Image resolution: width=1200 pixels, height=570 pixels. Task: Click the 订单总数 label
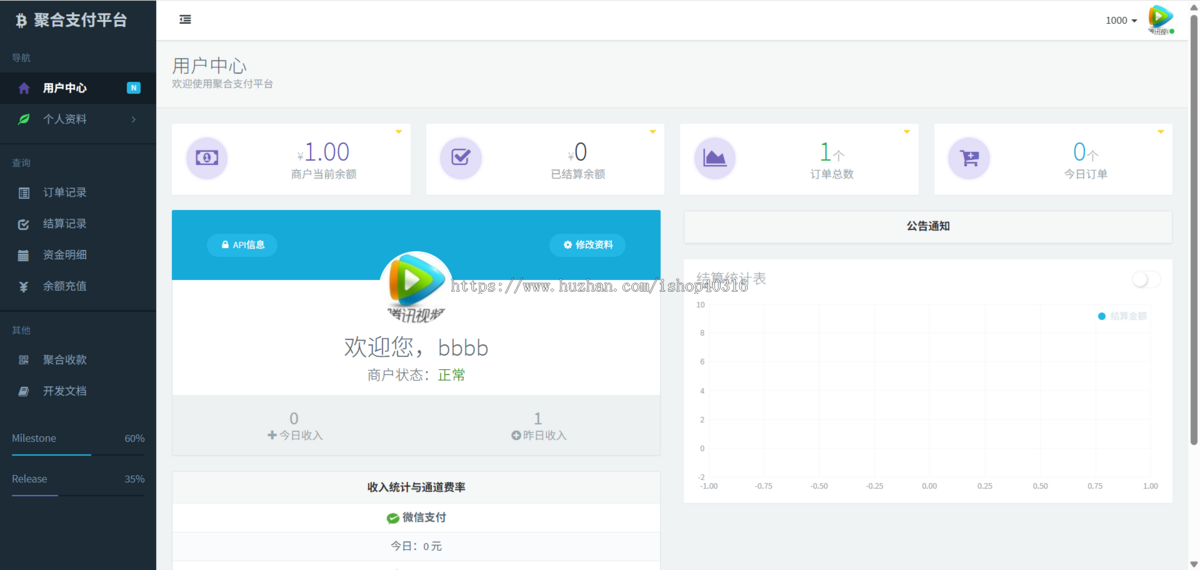832,174
